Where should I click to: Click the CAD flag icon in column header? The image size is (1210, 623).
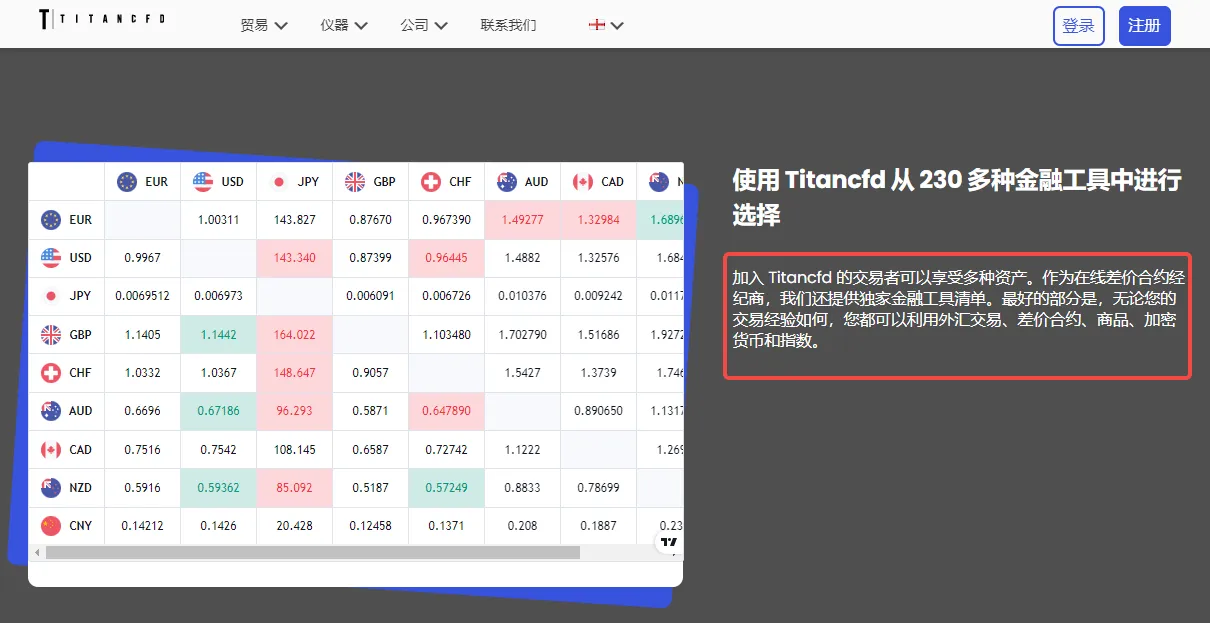[x=583, y=182]
